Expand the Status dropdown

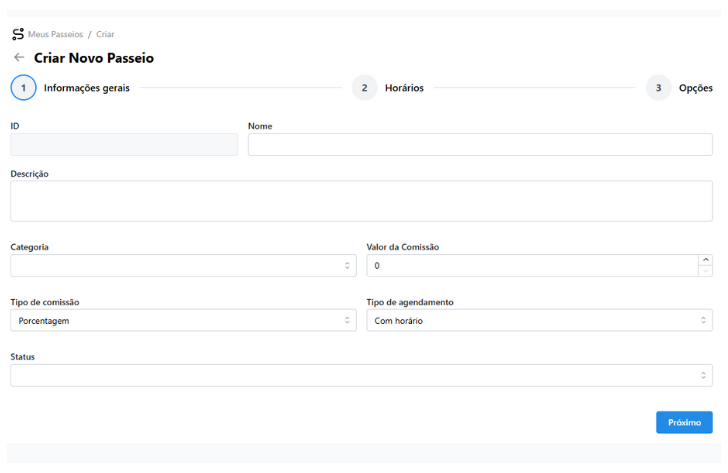point(361,376)
